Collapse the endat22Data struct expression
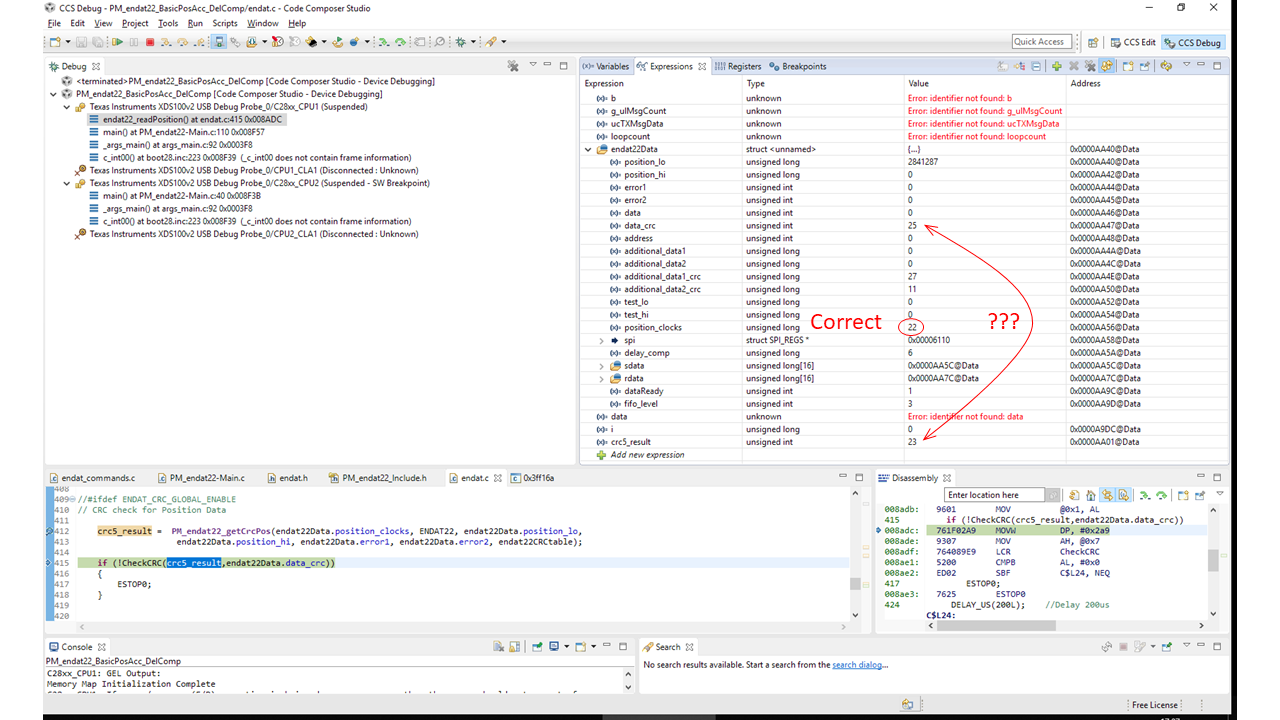1280x720 pixels. 589,149
